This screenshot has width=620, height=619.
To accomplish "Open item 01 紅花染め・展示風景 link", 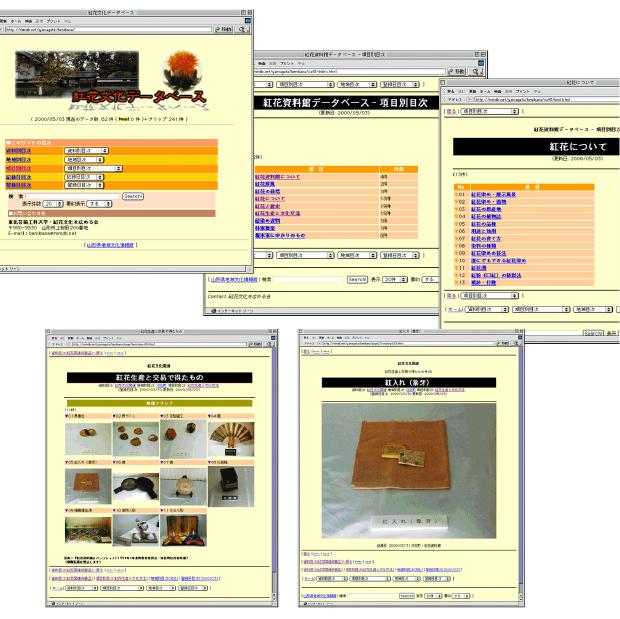I will 493,195.
